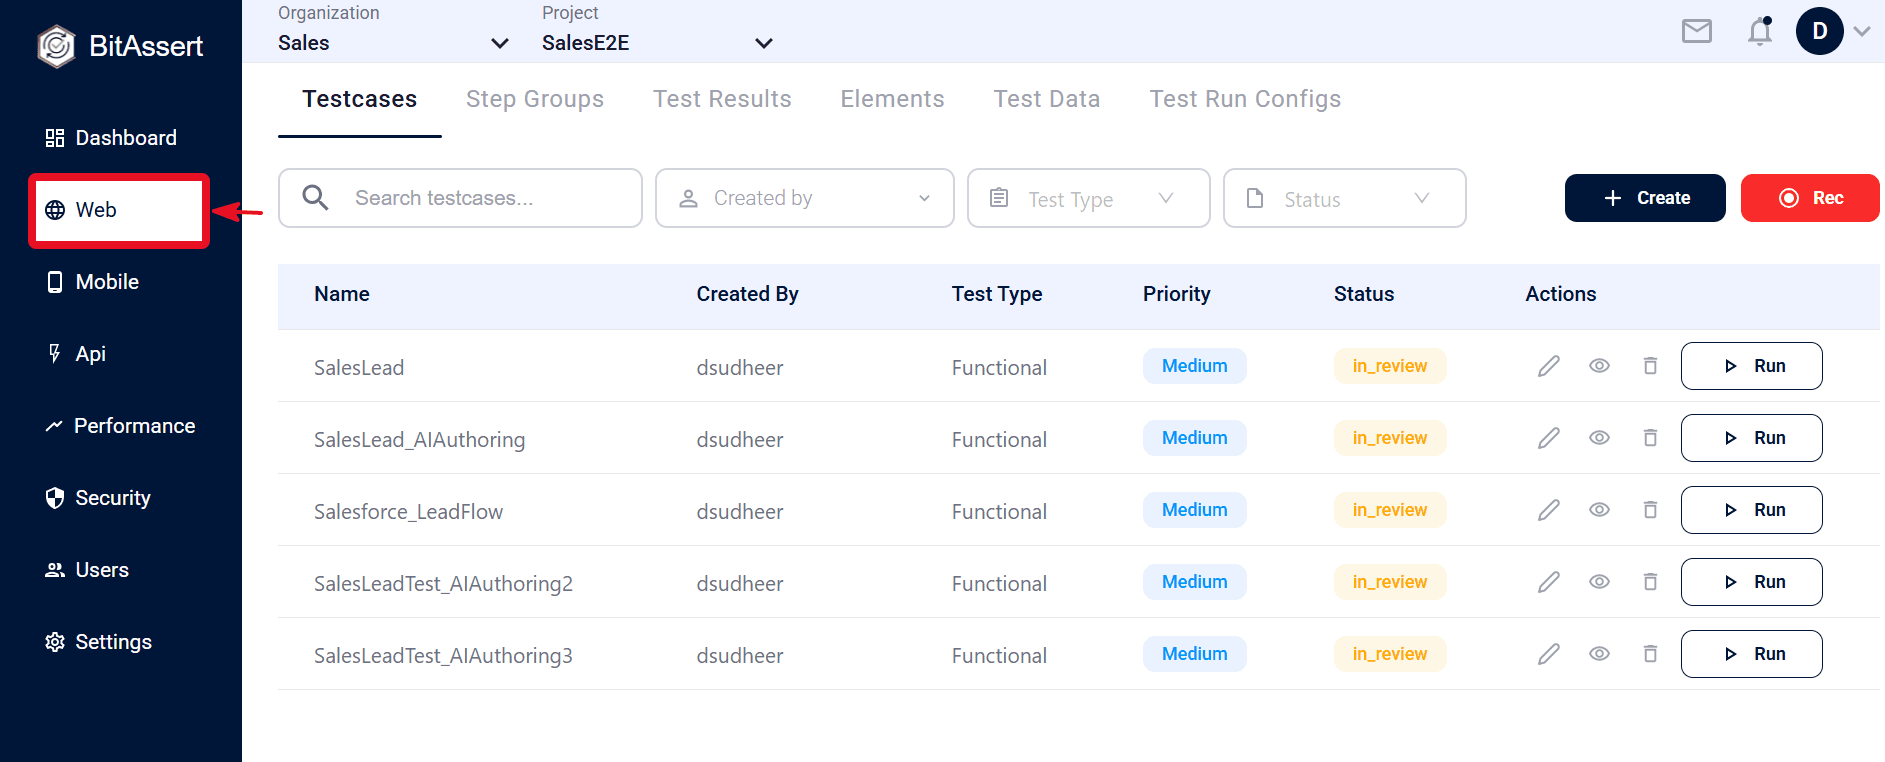Switch to Step Groups tab
The width and height of the screenshot is (1885, 762).
coord(535,99)
